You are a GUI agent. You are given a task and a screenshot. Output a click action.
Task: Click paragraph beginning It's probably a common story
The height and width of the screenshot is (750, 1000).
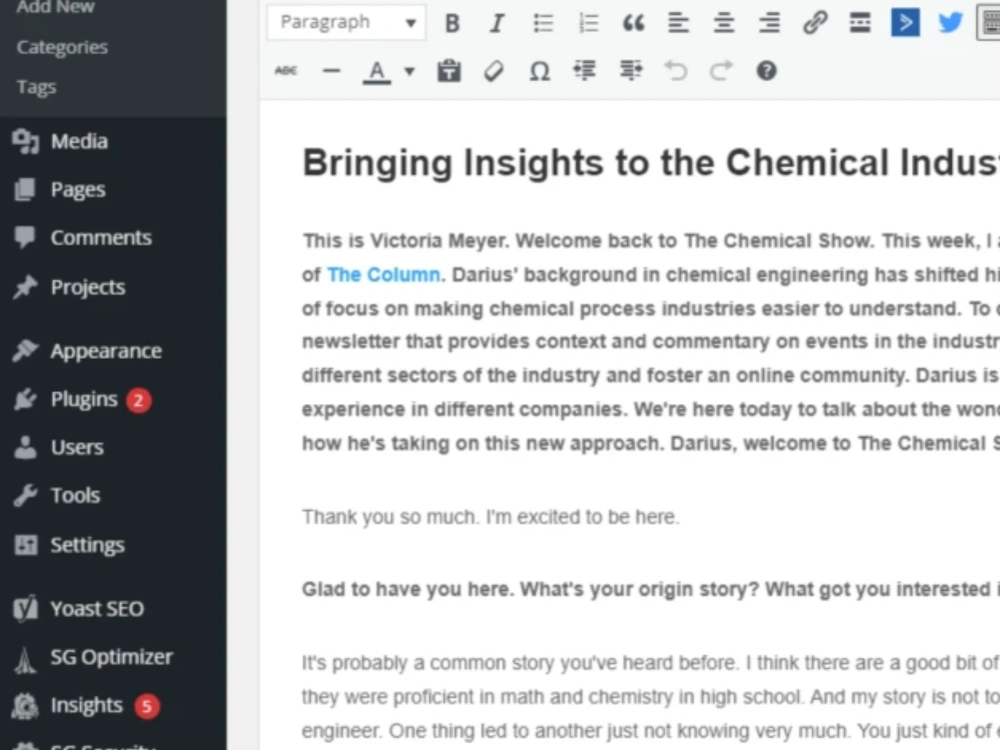pos(651,696)
